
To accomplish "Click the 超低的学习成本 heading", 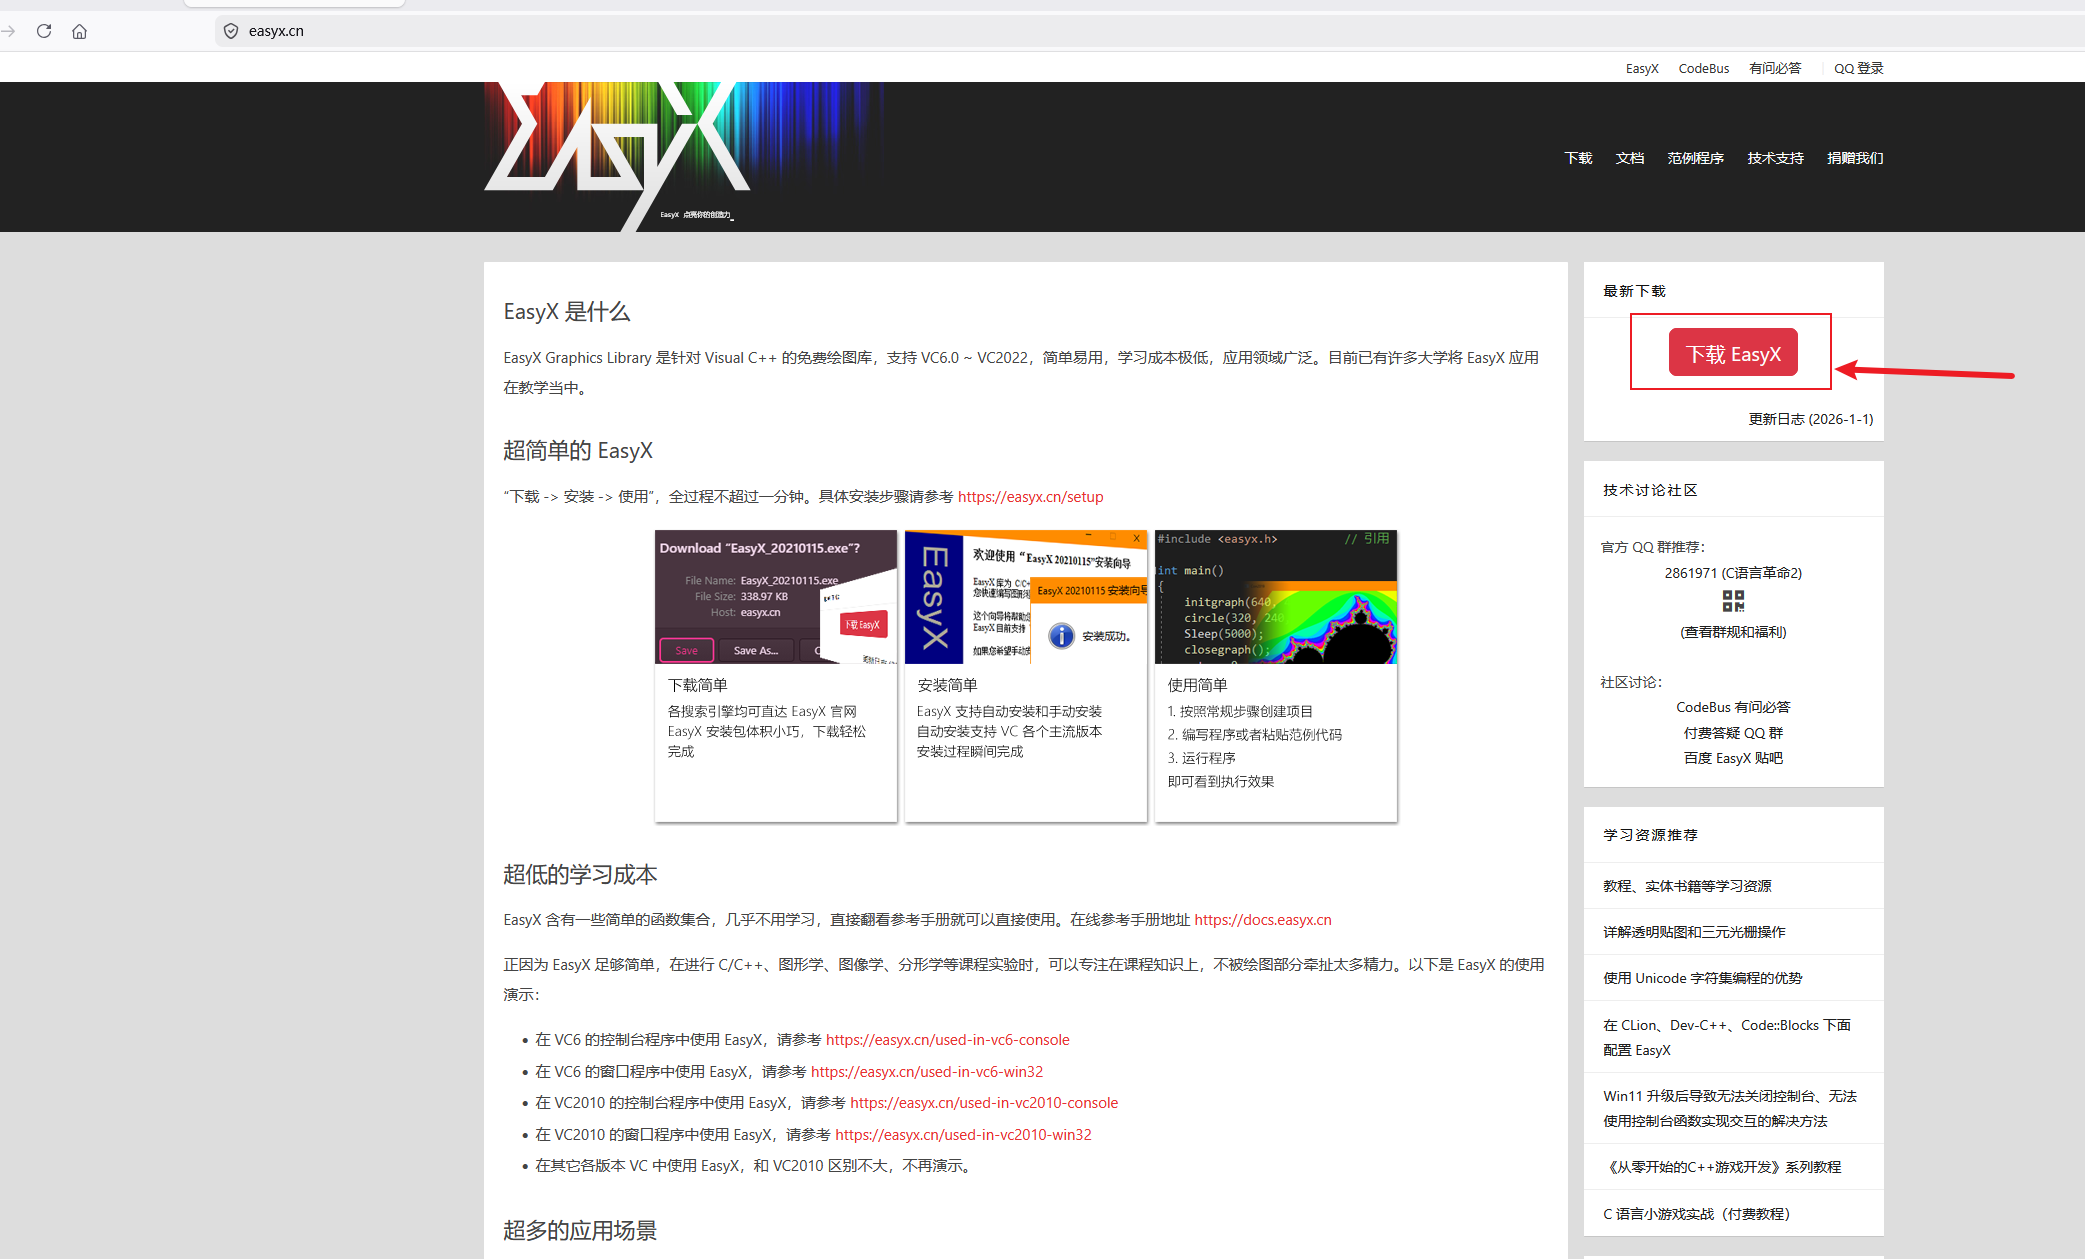I will pyautogui.click(x=580, y=875).
